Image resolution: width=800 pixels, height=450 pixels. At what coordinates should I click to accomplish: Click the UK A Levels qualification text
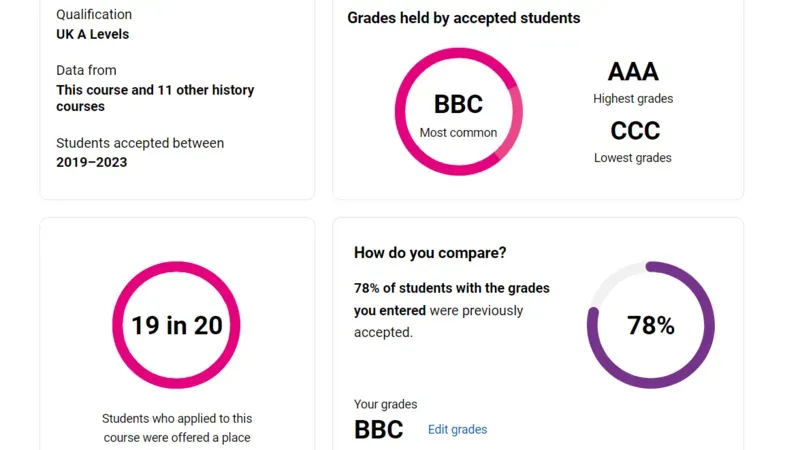point(92,34)
